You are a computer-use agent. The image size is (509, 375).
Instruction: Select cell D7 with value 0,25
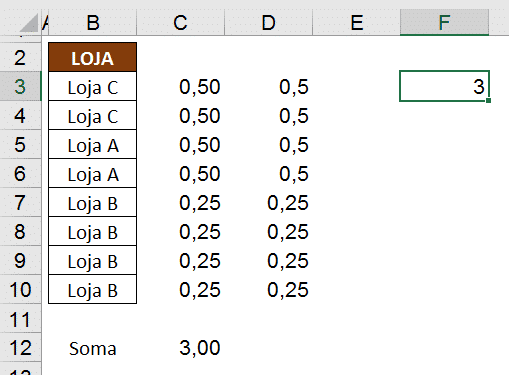pos(268,202)
